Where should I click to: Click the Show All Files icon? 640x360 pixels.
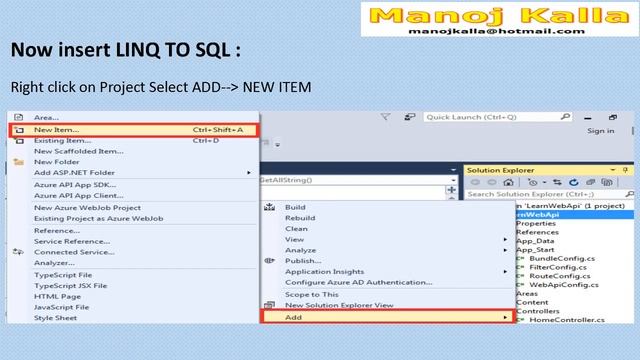tap(607, 182)
